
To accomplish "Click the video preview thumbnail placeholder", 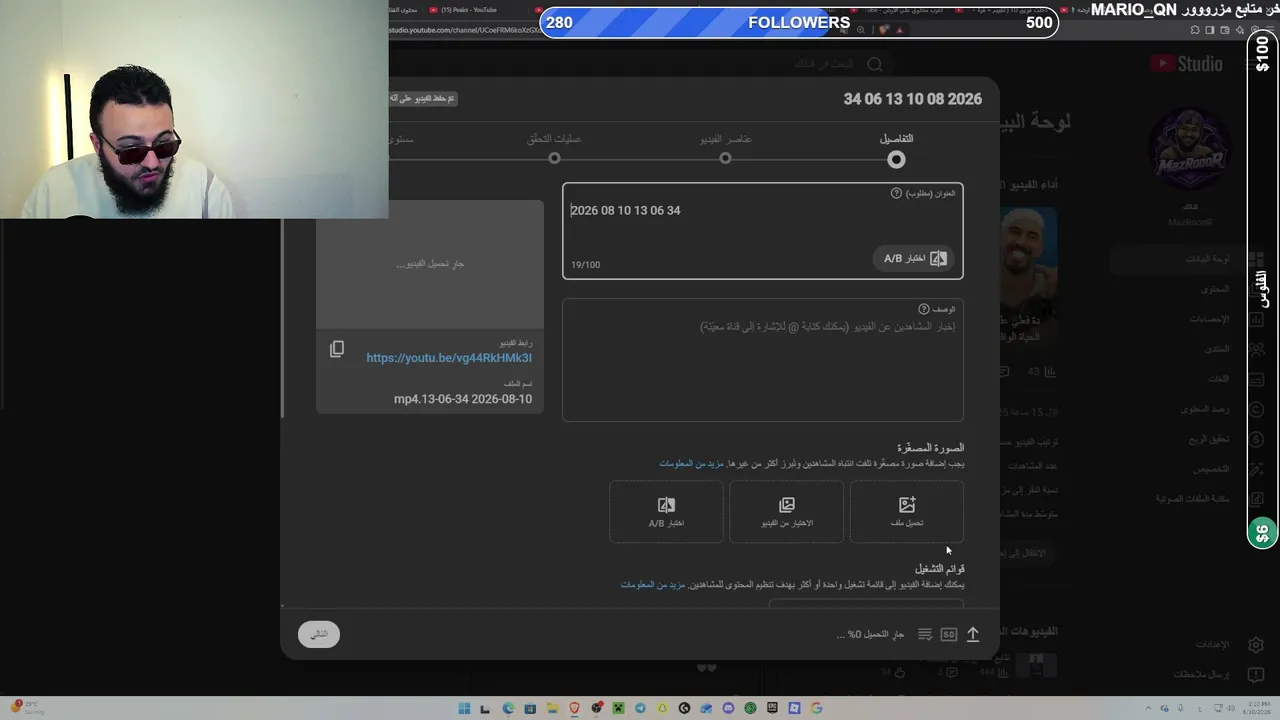I will 430,264.
